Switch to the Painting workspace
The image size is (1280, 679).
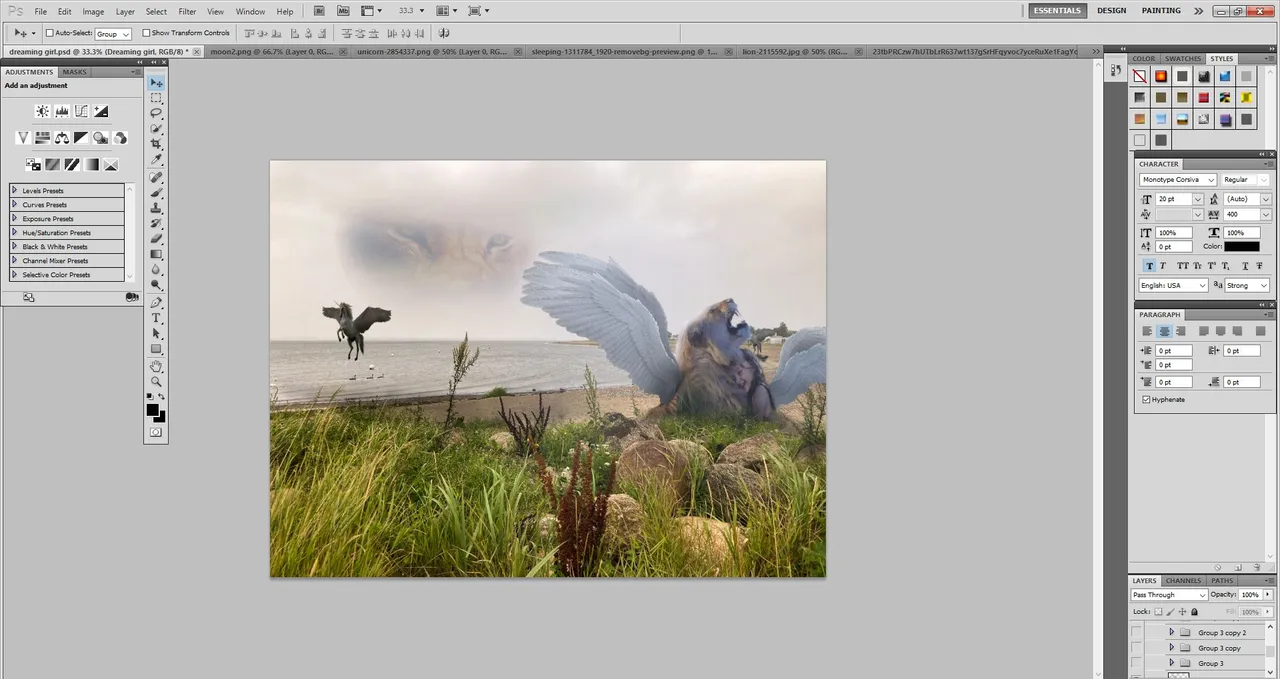point(1161,11)
